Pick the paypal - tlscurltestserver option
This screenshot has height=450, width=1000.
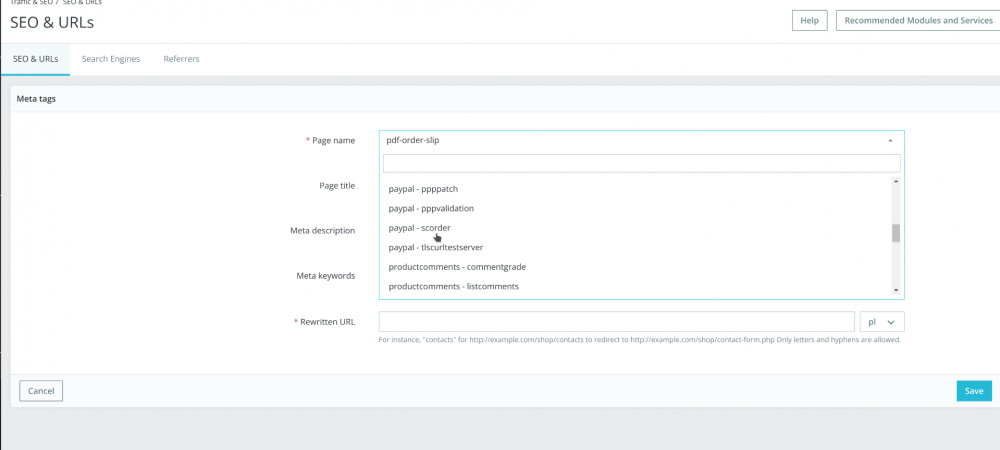[x=435, y=247]
